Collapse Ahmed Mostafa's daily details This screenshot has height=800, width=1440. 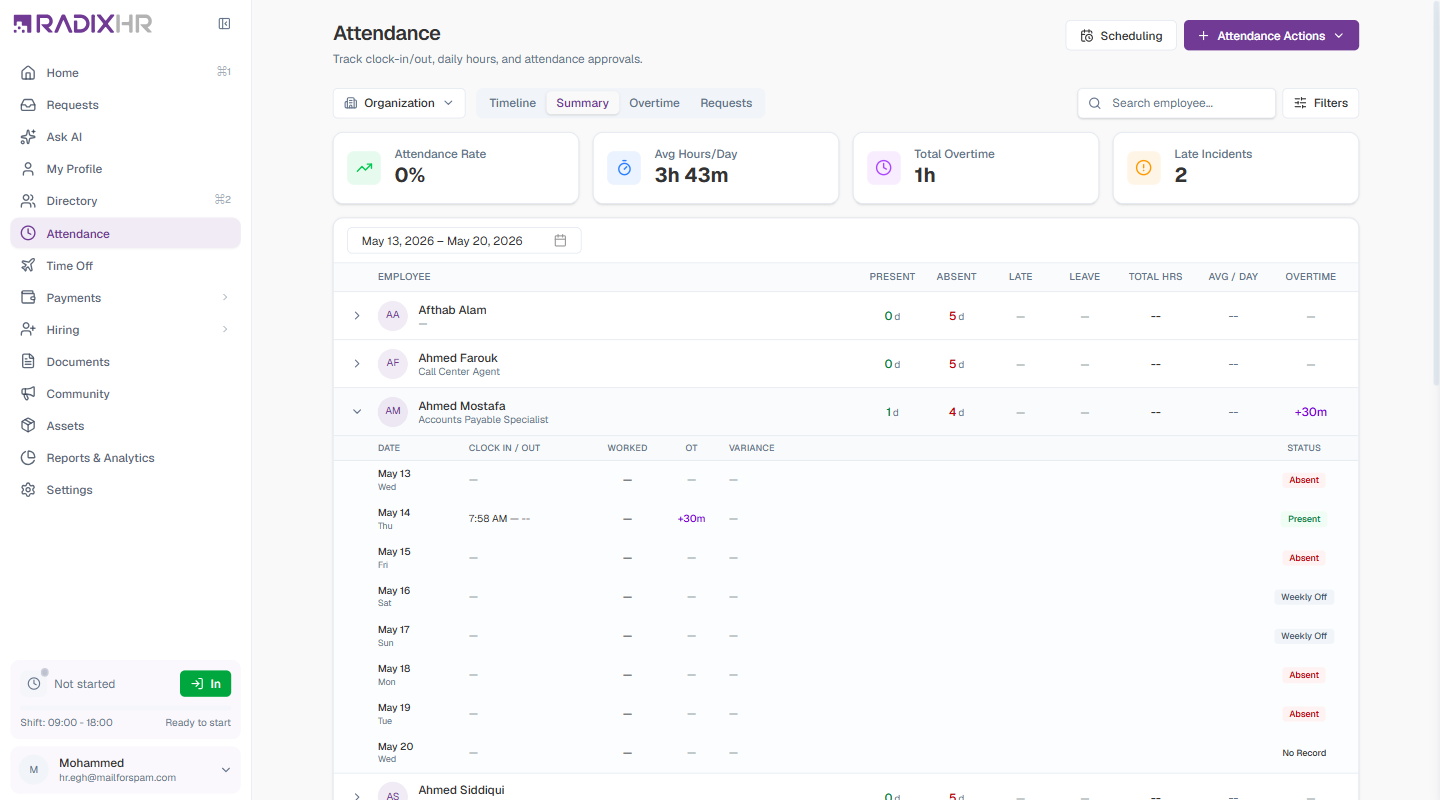357,411
